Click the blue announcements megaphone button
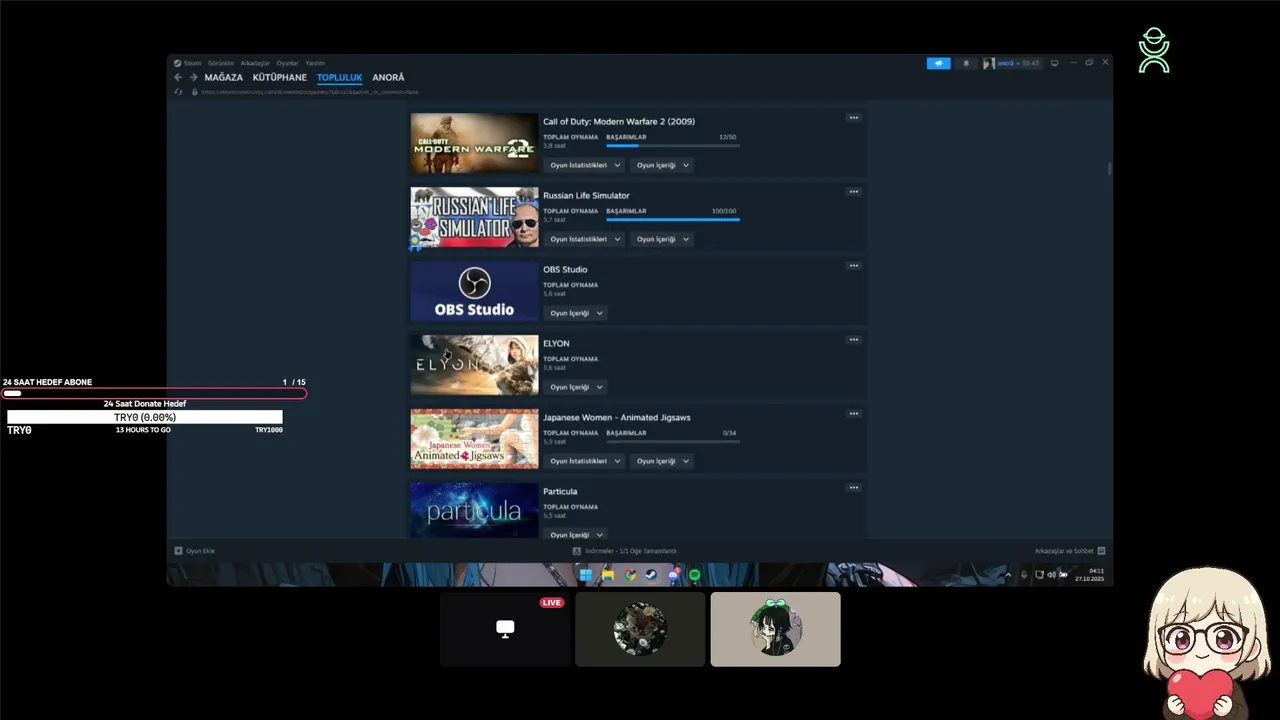The width and height of the screenshot is (1280, 720). 939,63
